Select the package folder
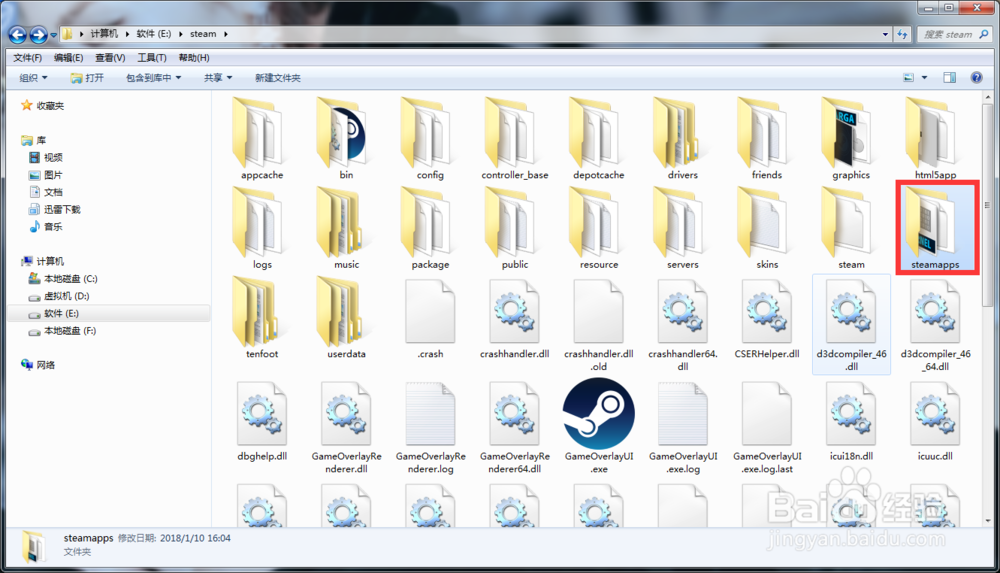Image resolution: width=1000 pixels, height=573 pixels. click(x=430, y=228)
